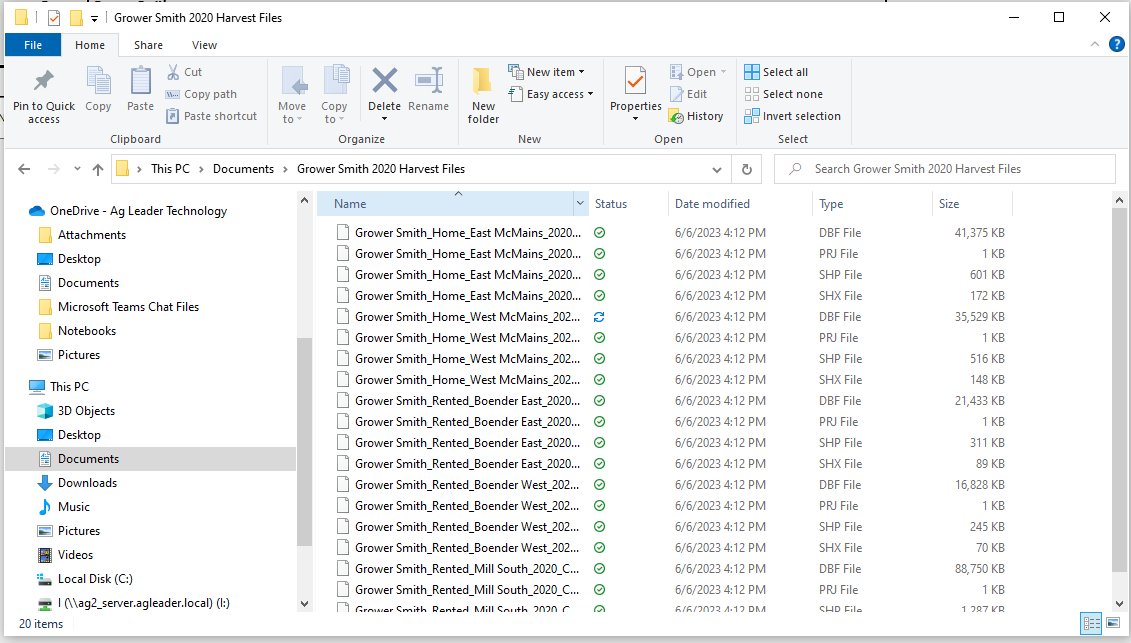Collapse the This PC tree node

[x=22, y=386]
